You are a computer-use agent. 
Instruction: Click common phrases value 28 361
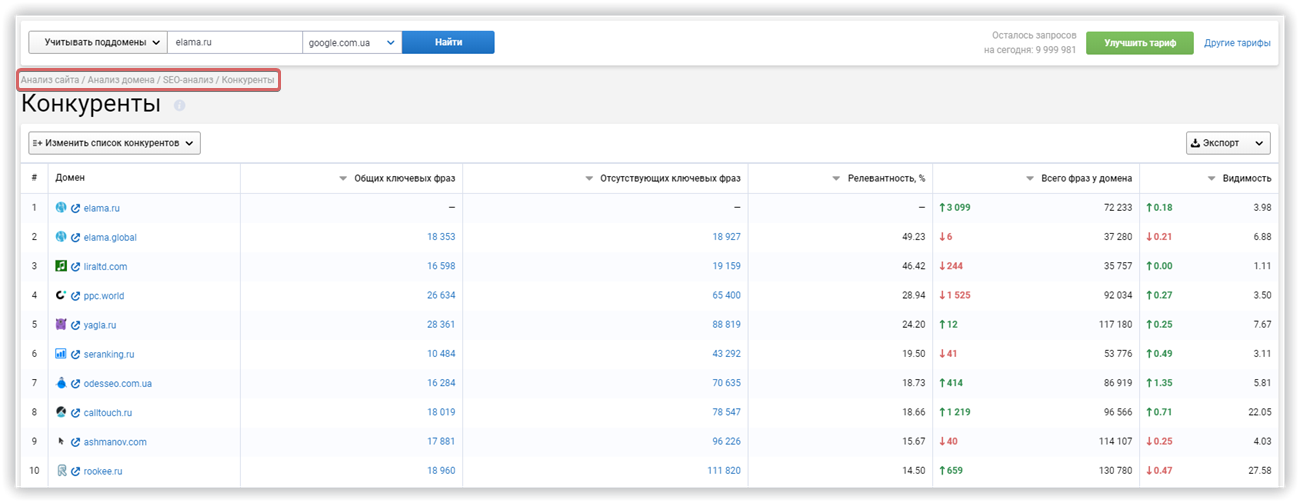(x=441, y=325)
